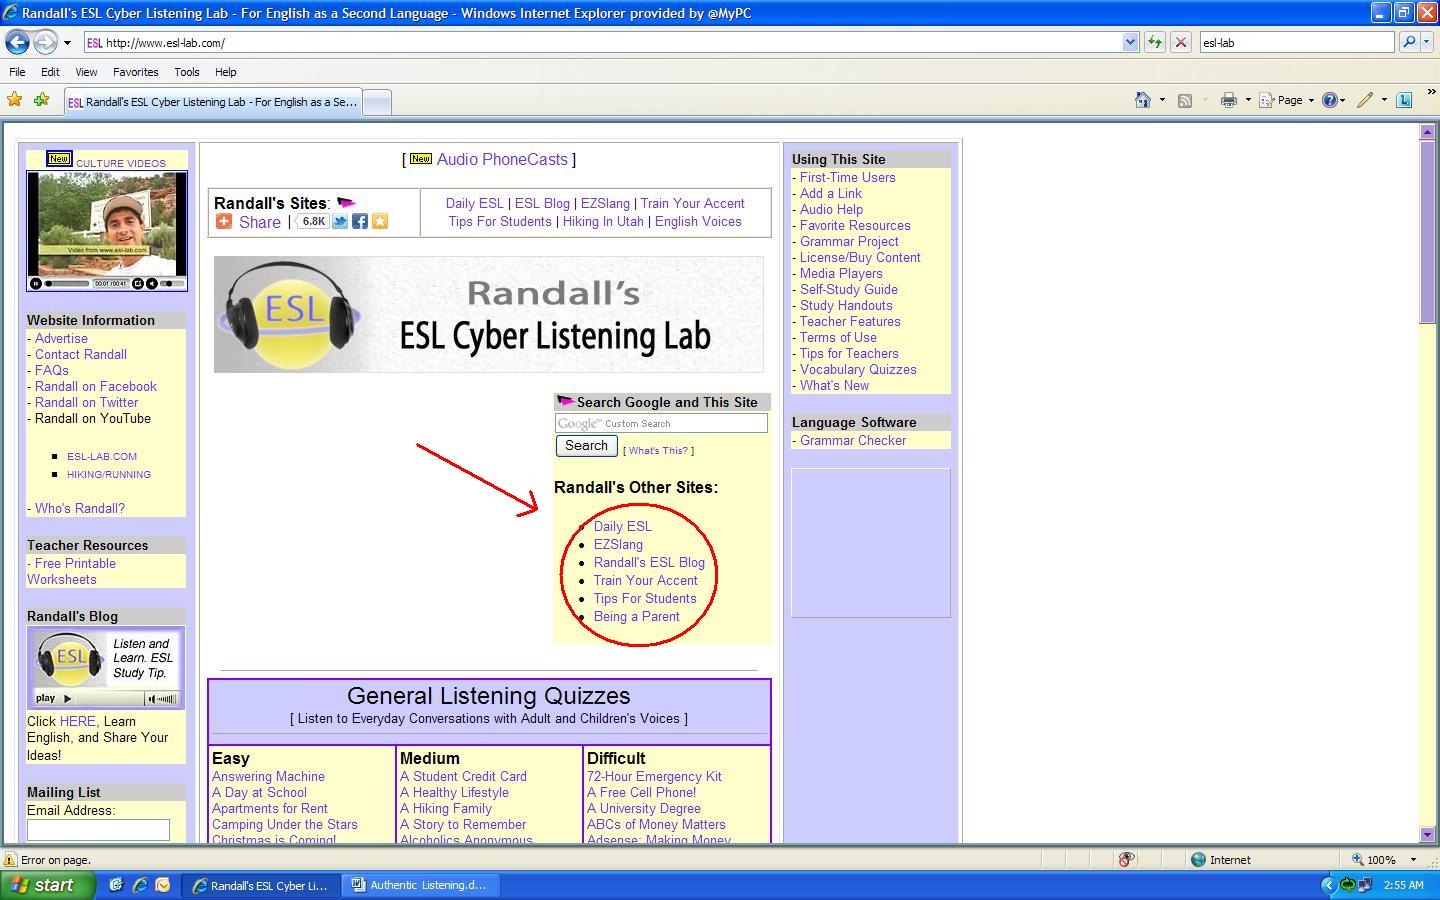
Task: Open the Grammar Checker link
Action: point(853,441)
